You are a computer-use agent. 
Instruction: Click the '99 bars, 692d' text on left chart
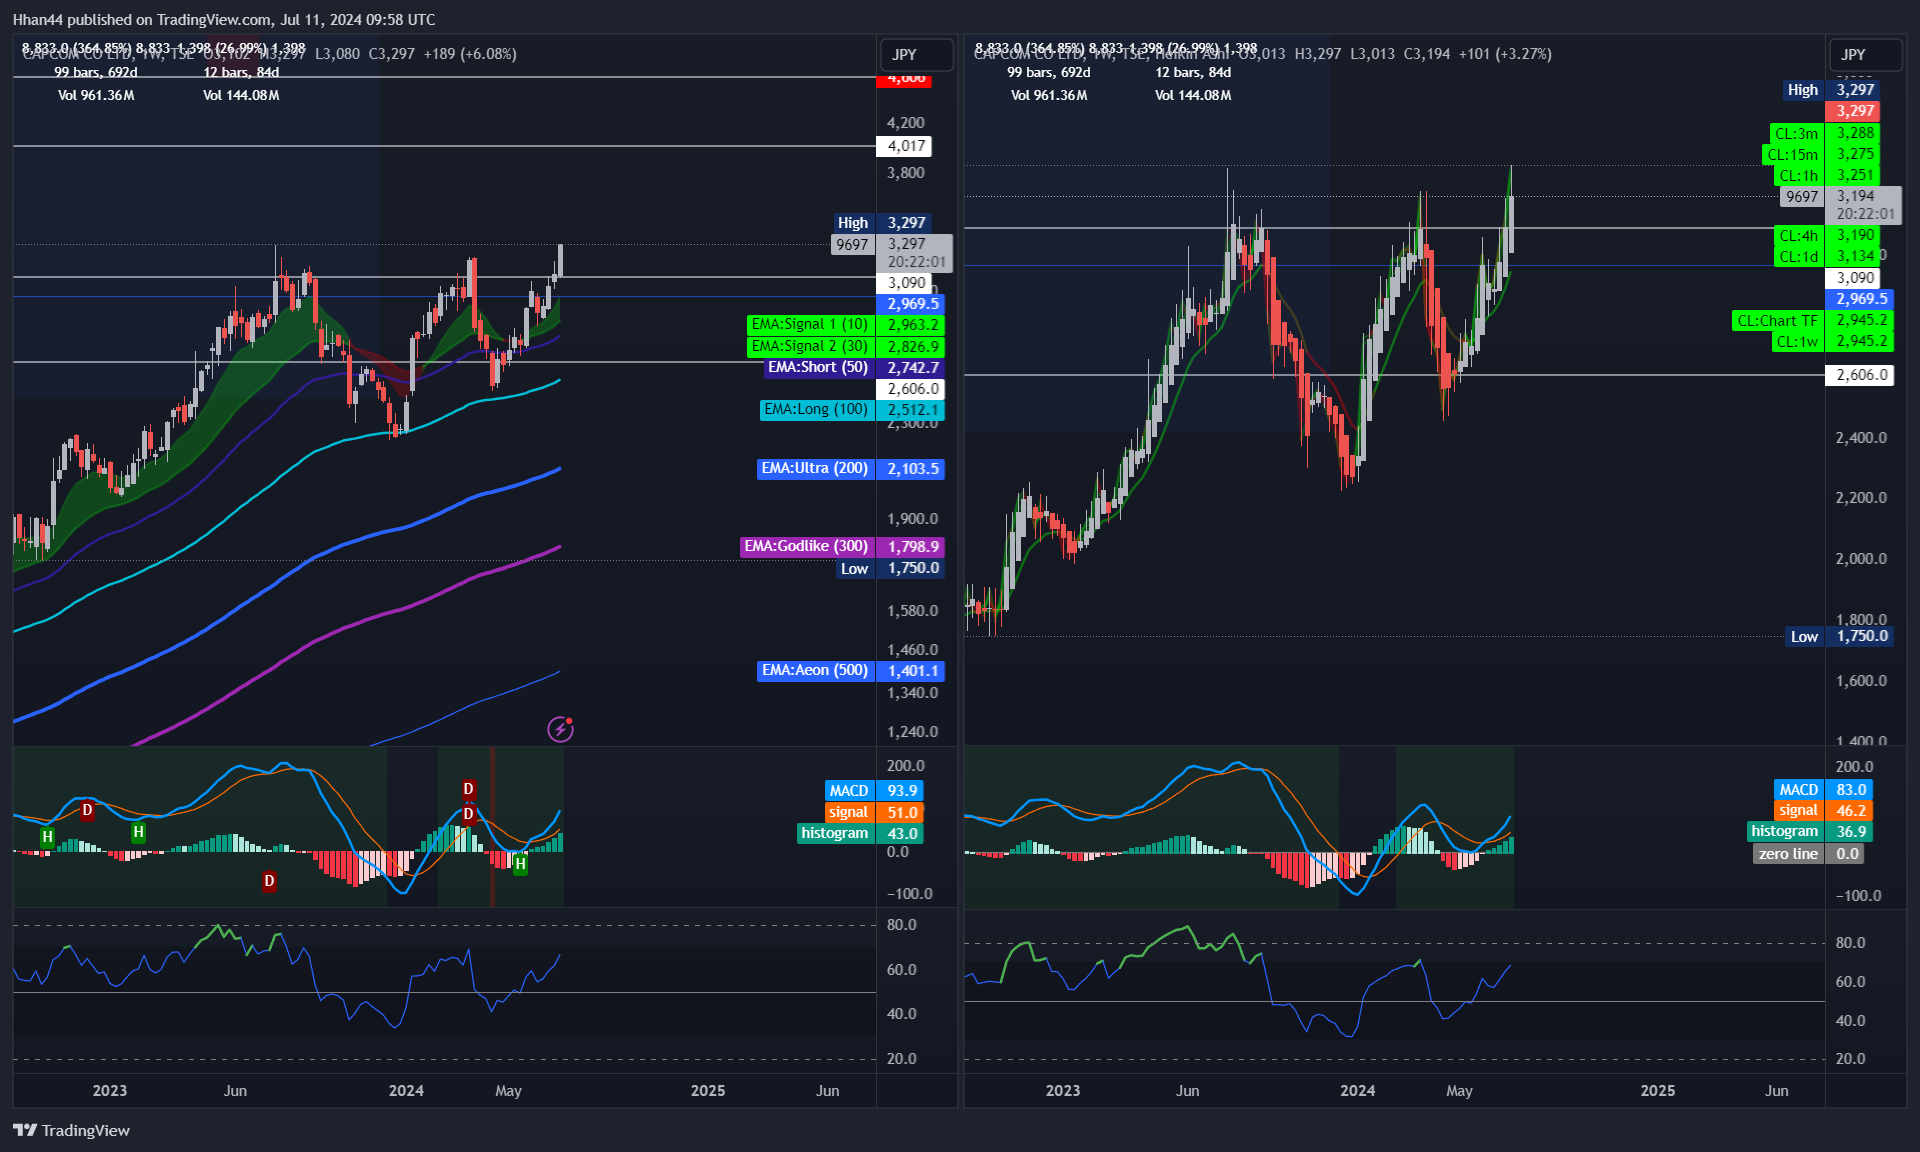point(96,73)
